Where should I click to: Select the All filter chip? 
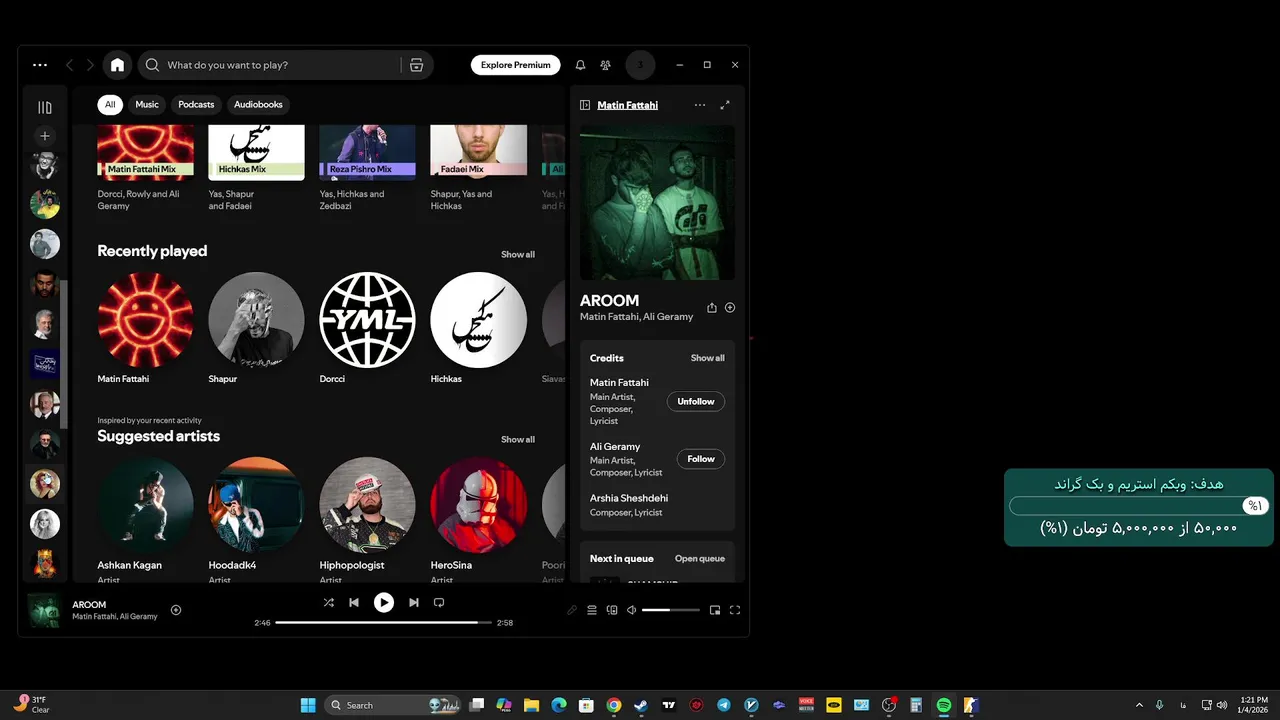click(x=110, y=105)
